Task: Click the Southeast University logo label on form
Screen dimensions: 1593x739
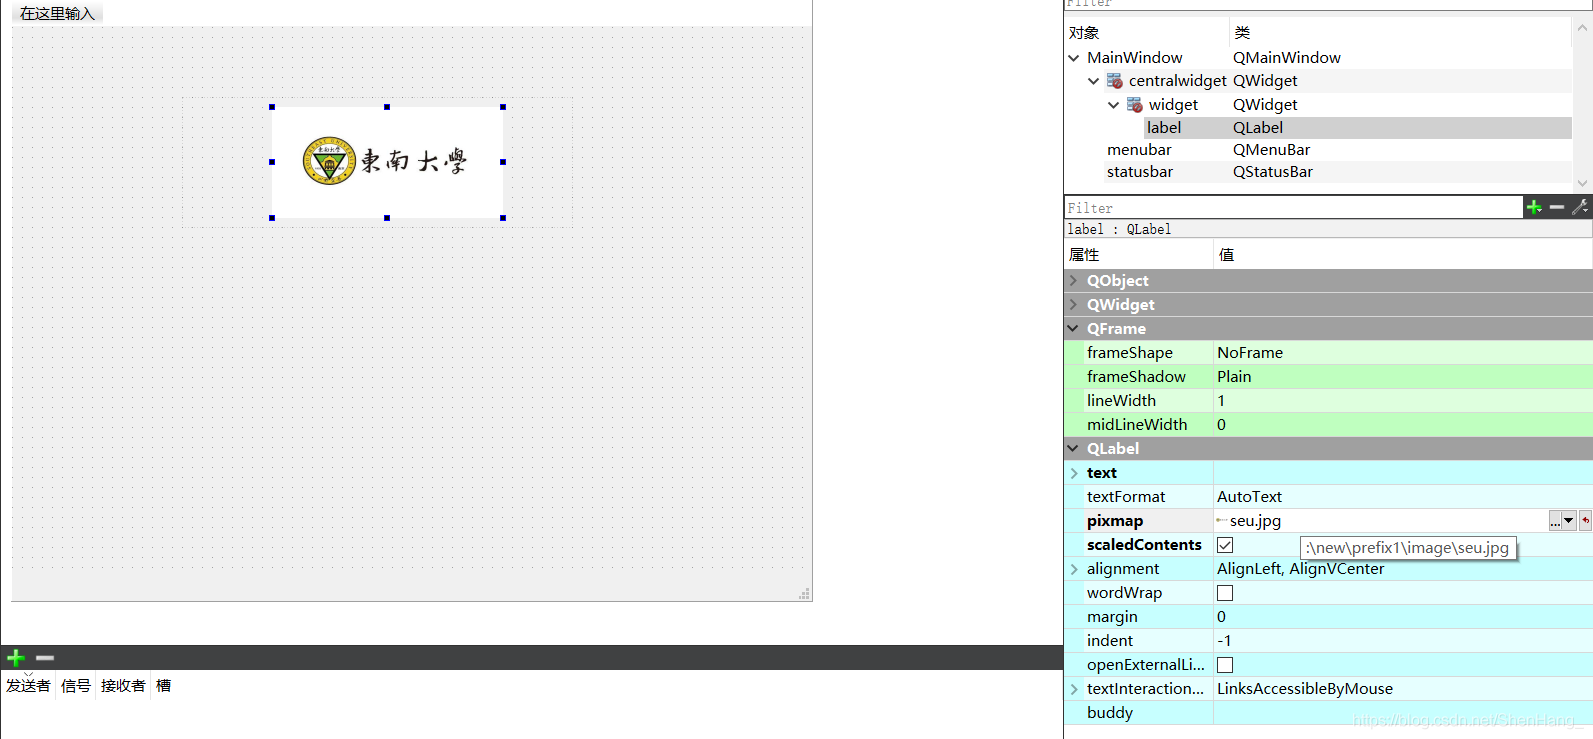Action: click(x=387, y=162)
